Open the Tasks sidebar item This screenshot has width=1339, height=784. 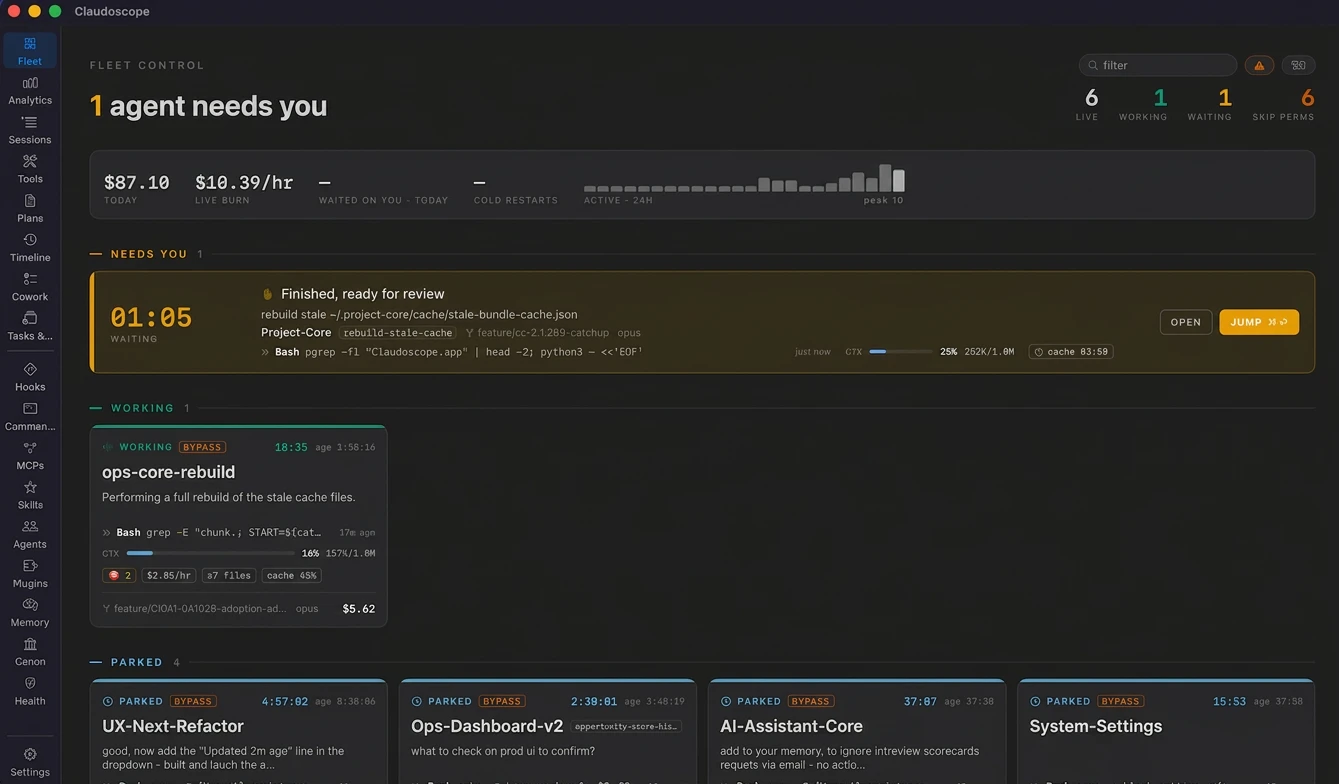30,326
